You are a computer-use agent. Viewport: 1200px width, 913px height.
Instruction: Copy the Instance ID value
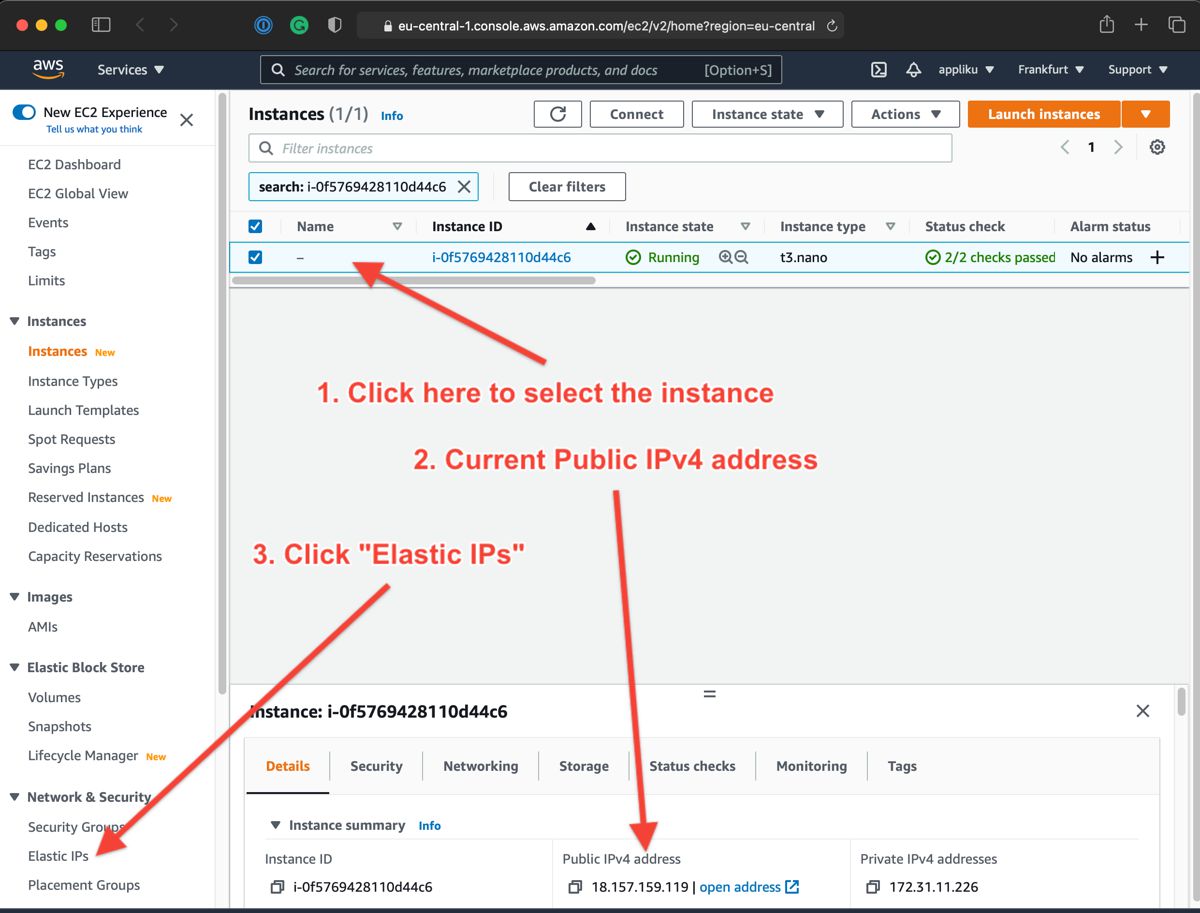tap(278, 887)
